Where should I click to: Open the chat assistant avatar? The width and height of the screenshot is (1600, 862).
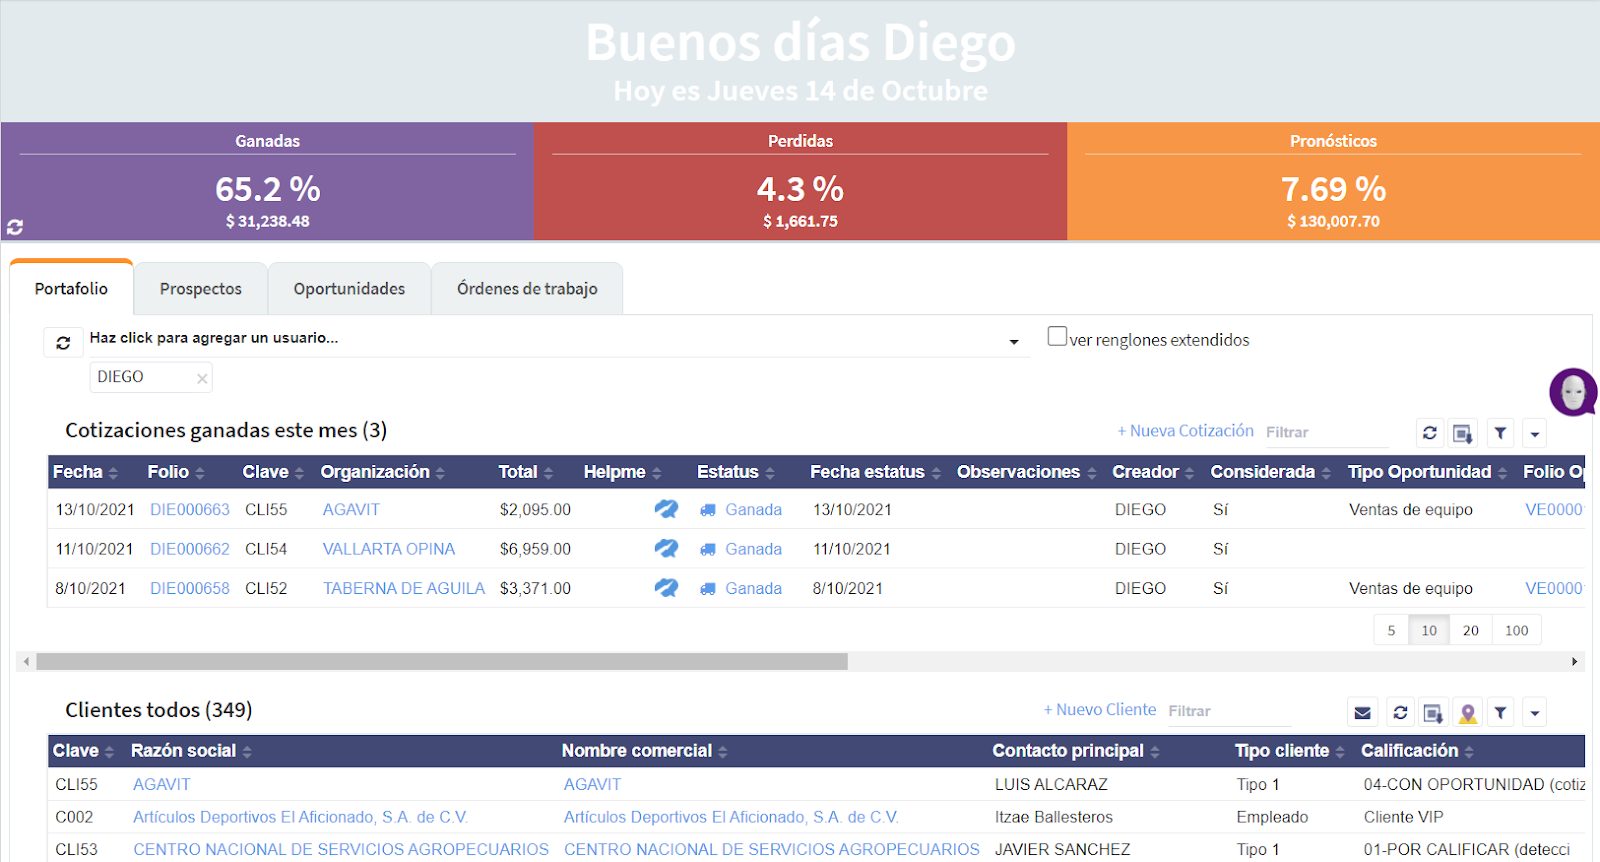coord(1573,392)
